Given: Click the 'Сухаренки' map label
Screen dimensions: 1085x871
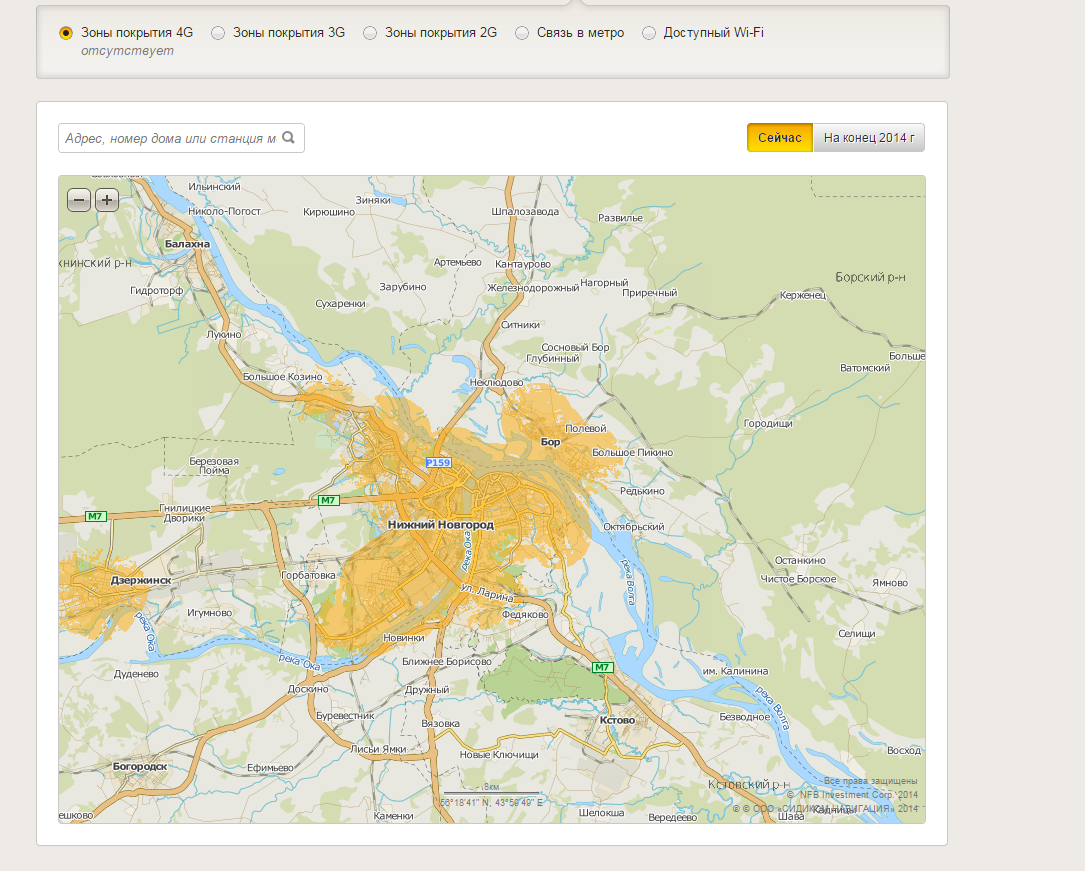Looking at the screenshot, I should 340,303.
